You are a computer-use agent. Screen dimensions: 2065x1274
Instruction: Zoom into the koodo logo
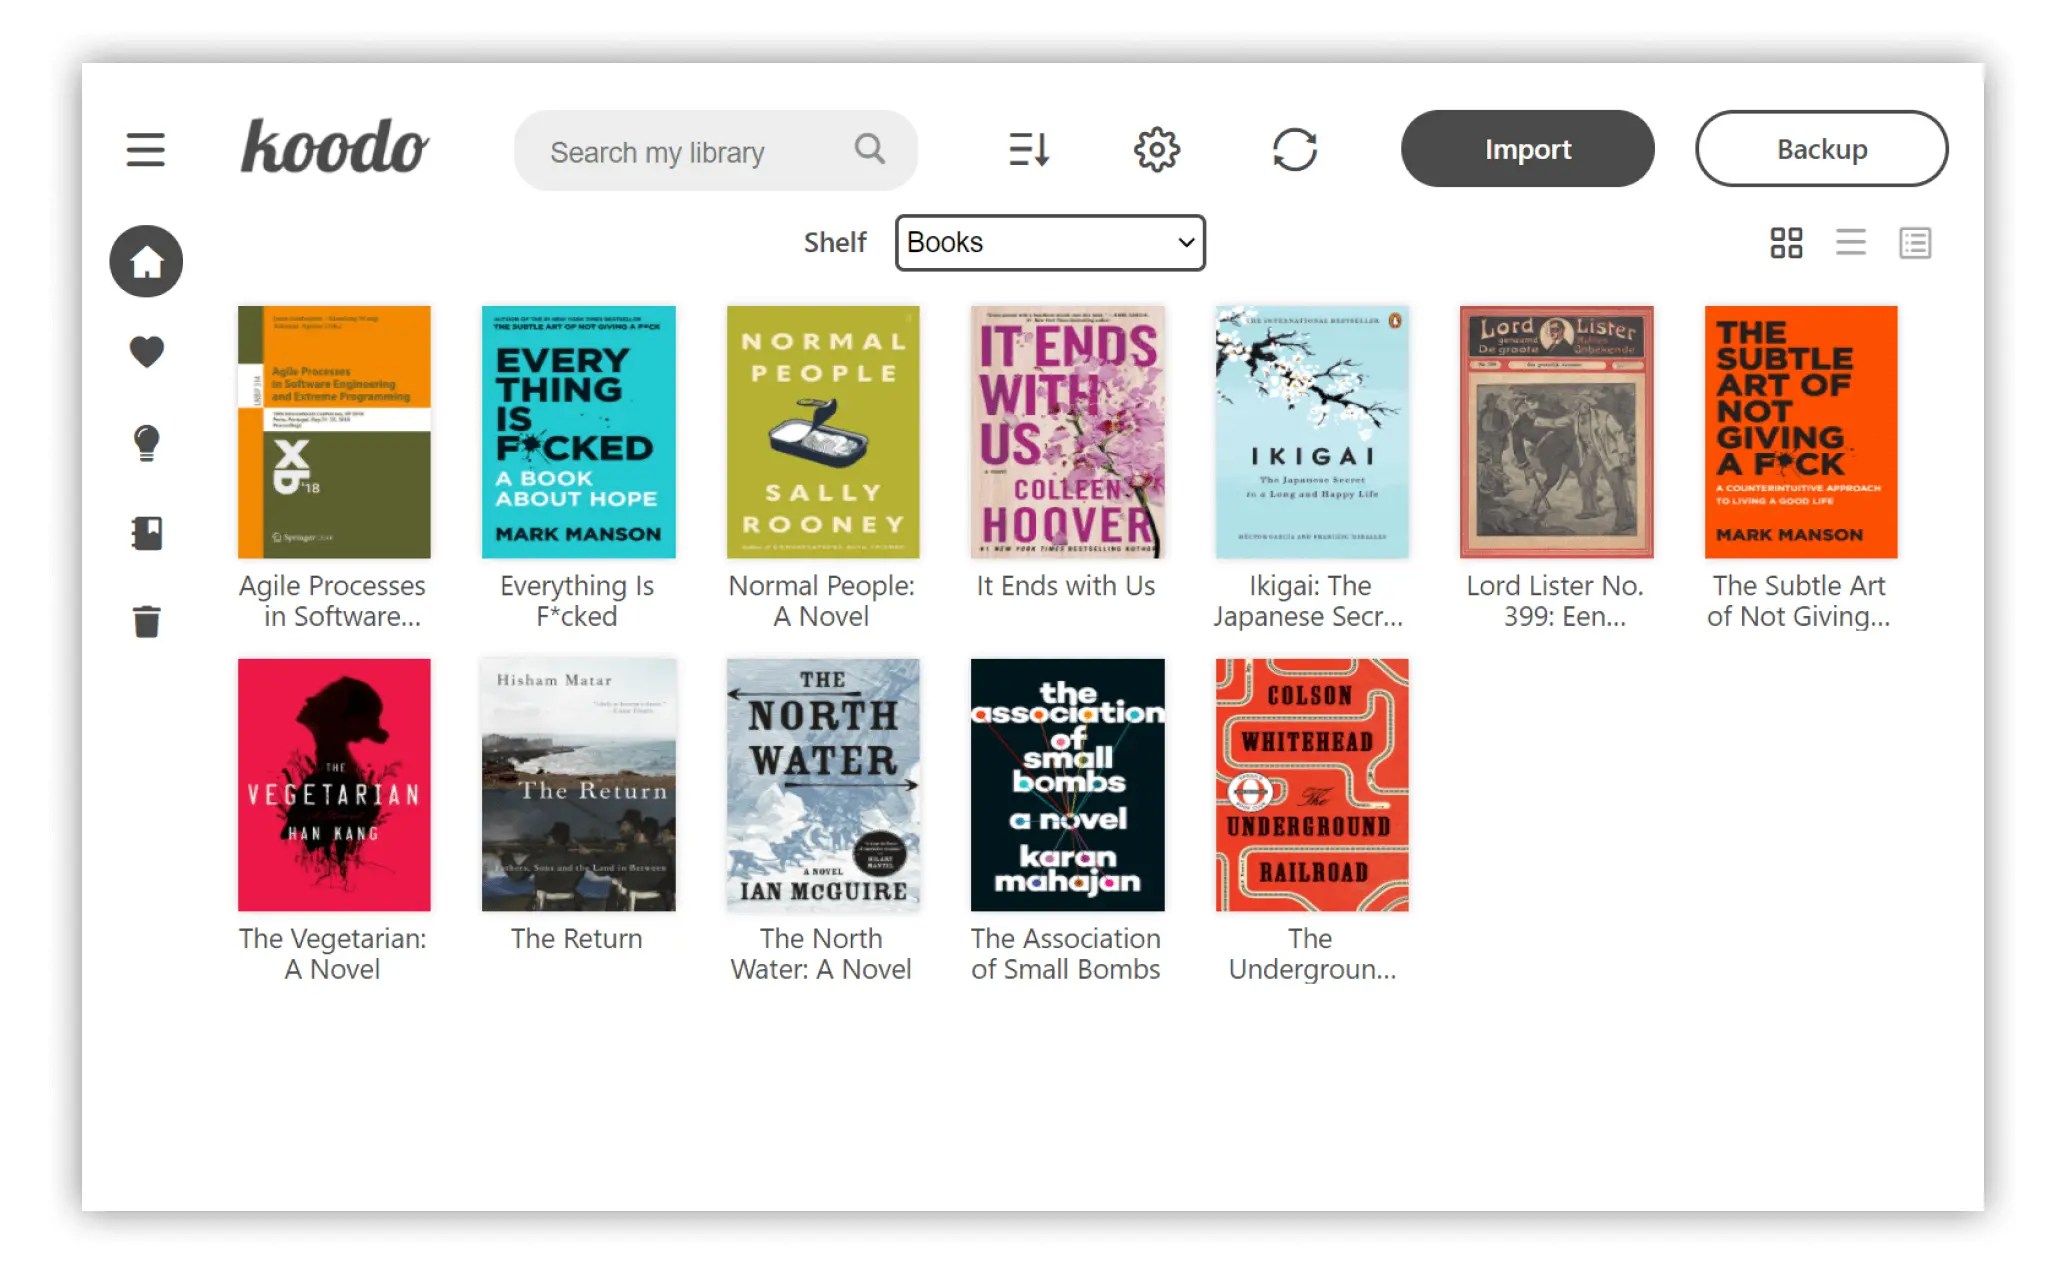click(334, 148)
